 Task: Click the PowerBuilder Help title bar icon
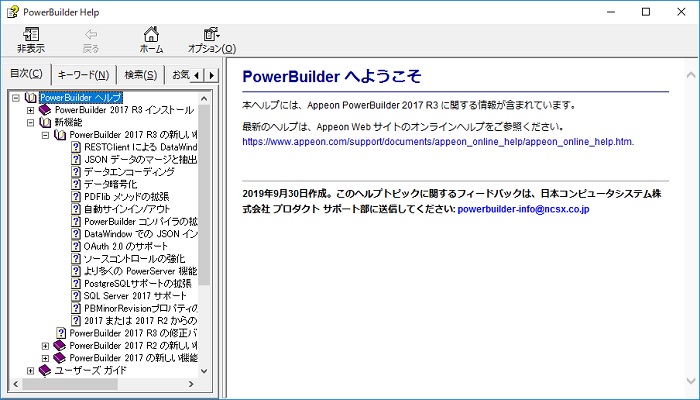[12, 12]
